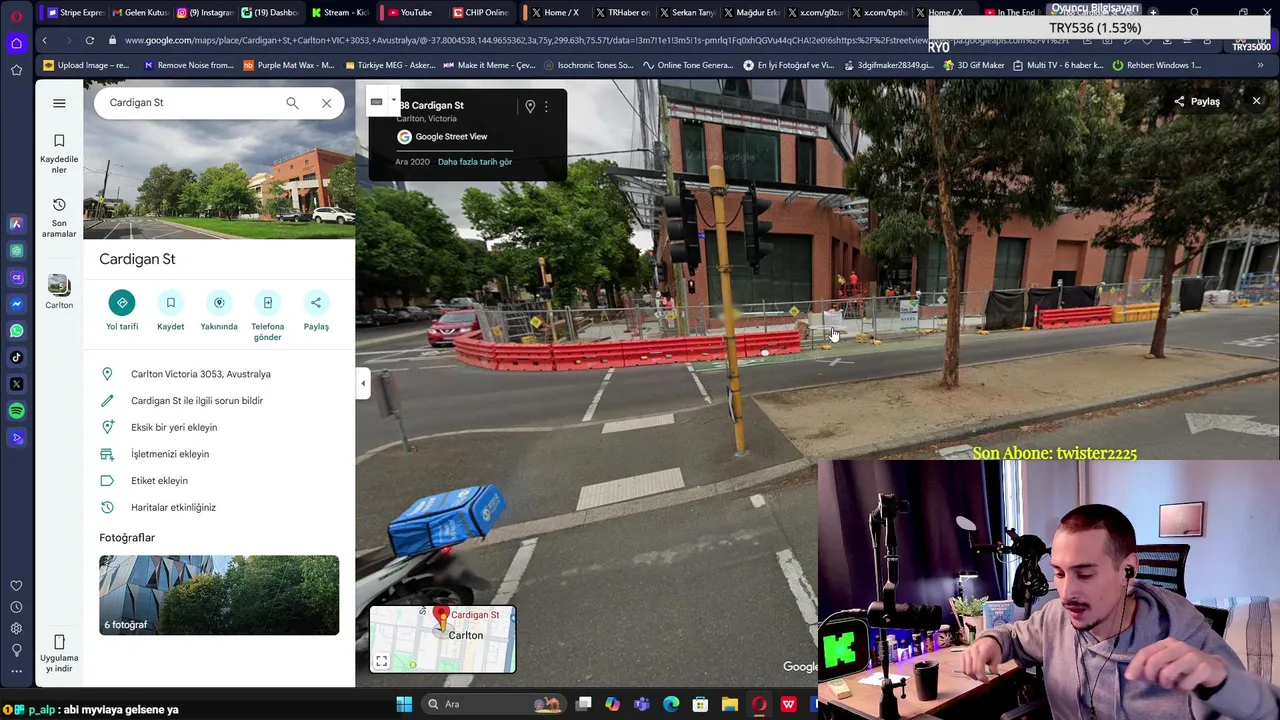Reload the page in the browser
This screenshot has height=720, width=1280.
coord(90,40)
